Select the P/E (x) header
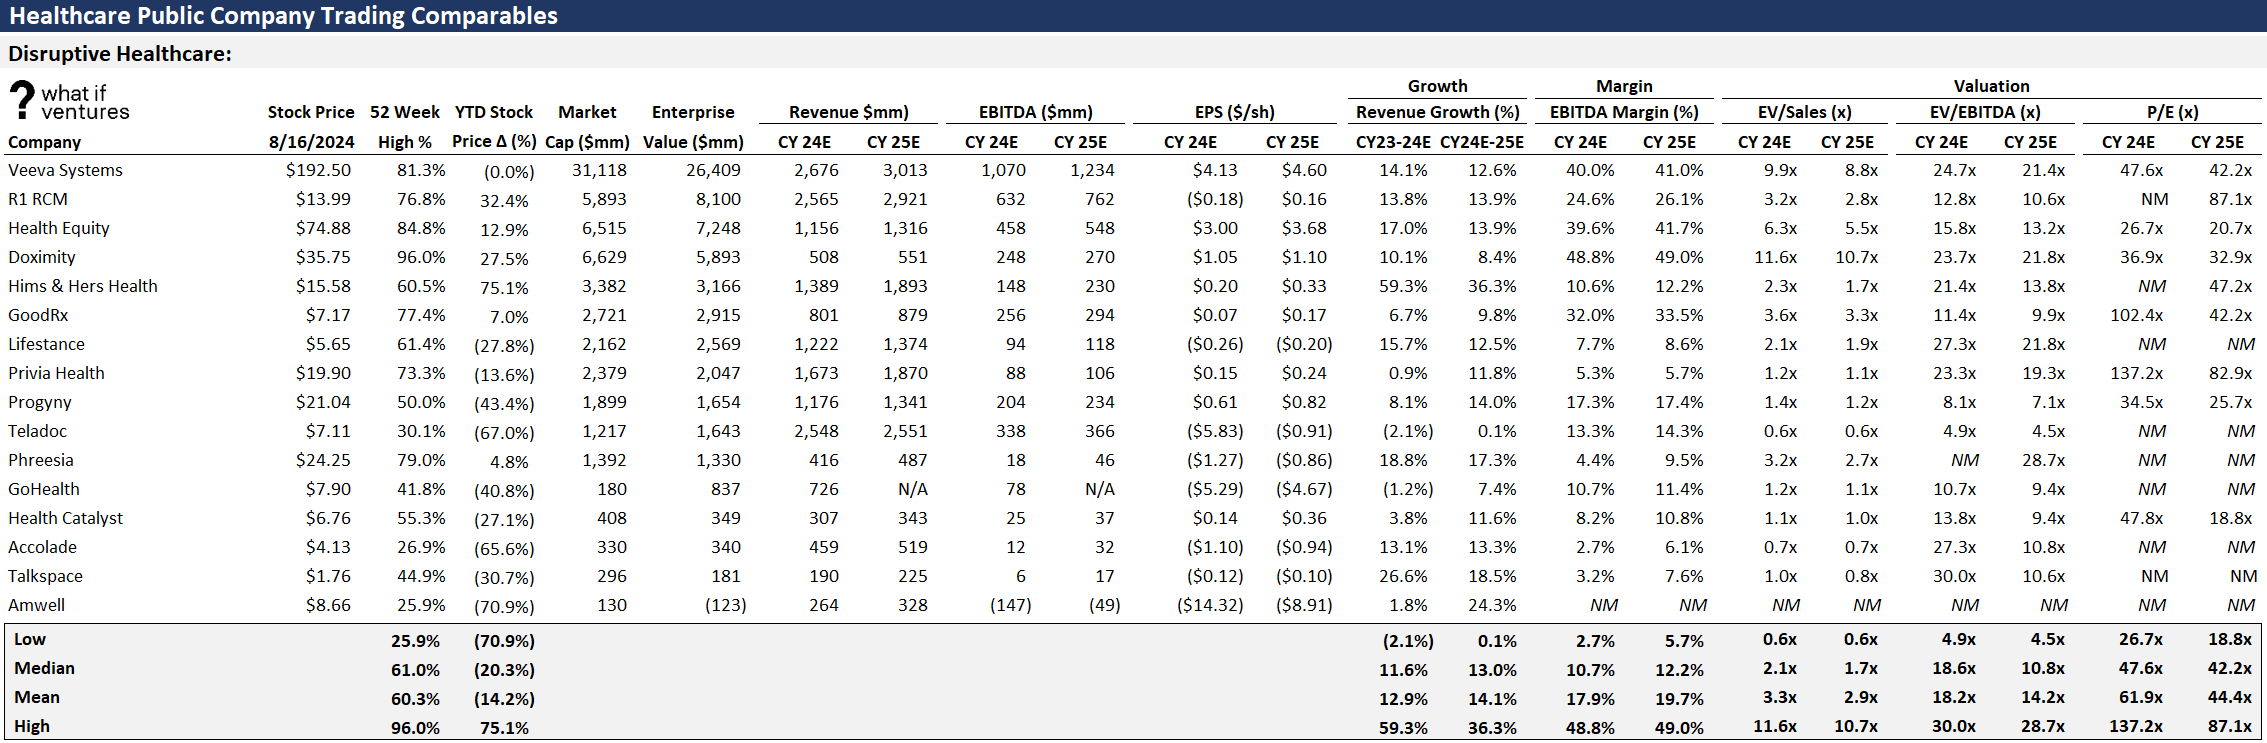The height and width of the screenshot is (743, 2267). point(2173,112)
